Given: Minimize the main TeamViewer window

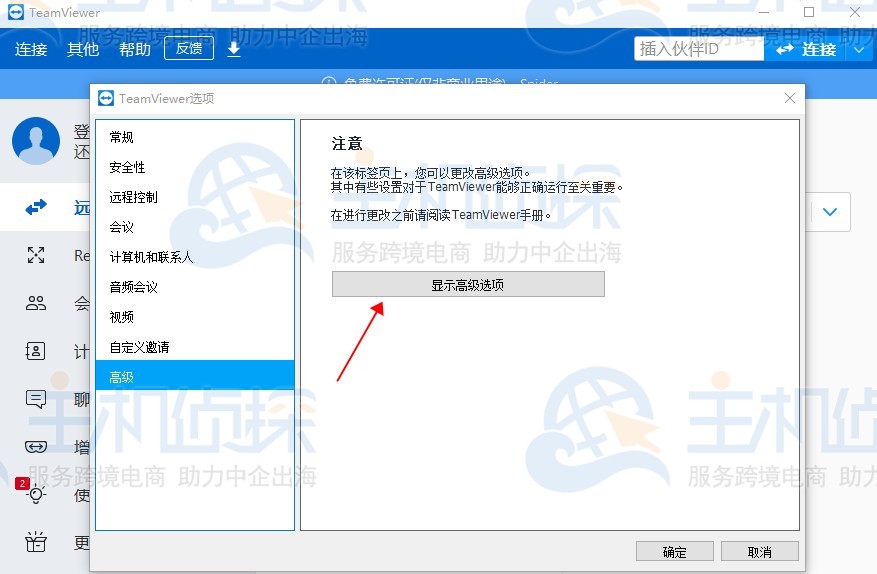Looking at the screenshot, I should pos(764,12).
